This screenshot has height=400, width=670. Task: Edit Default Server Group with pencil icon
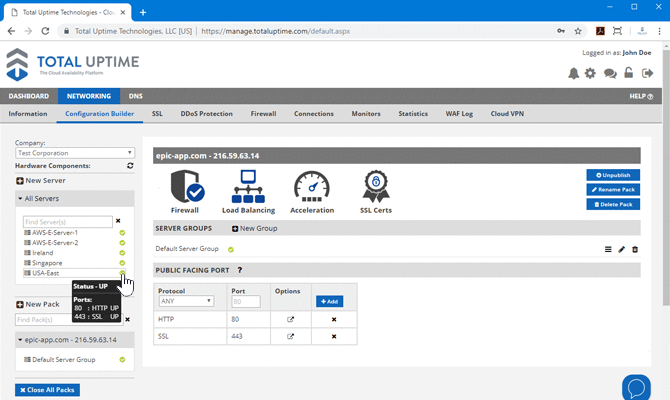point(621,249)
